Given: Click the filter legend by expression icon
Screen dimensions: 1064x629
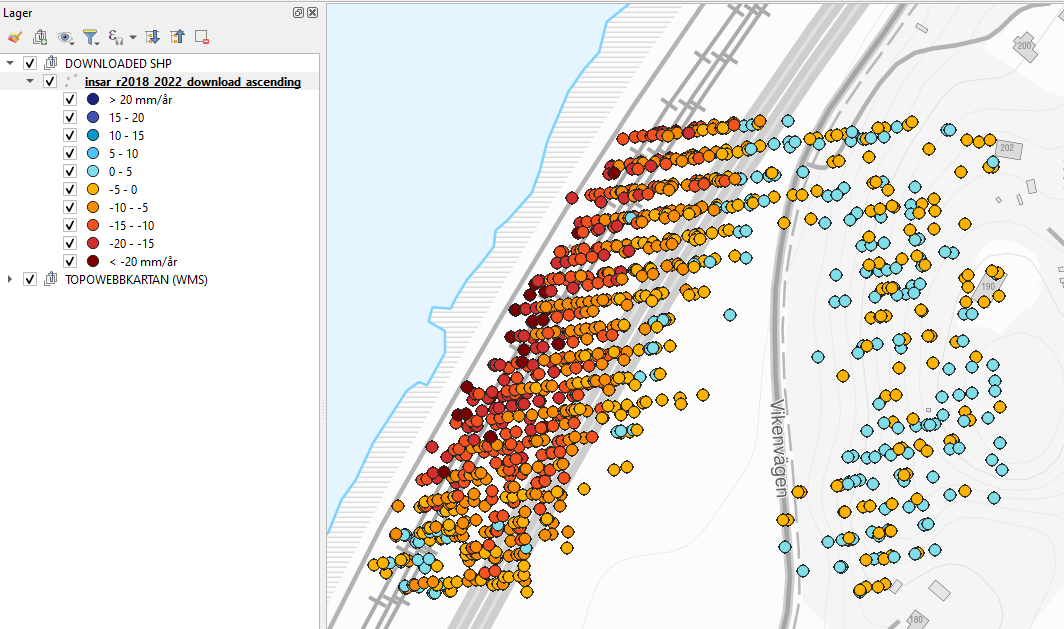Looking at the screenshot, I should coord(116,37).
